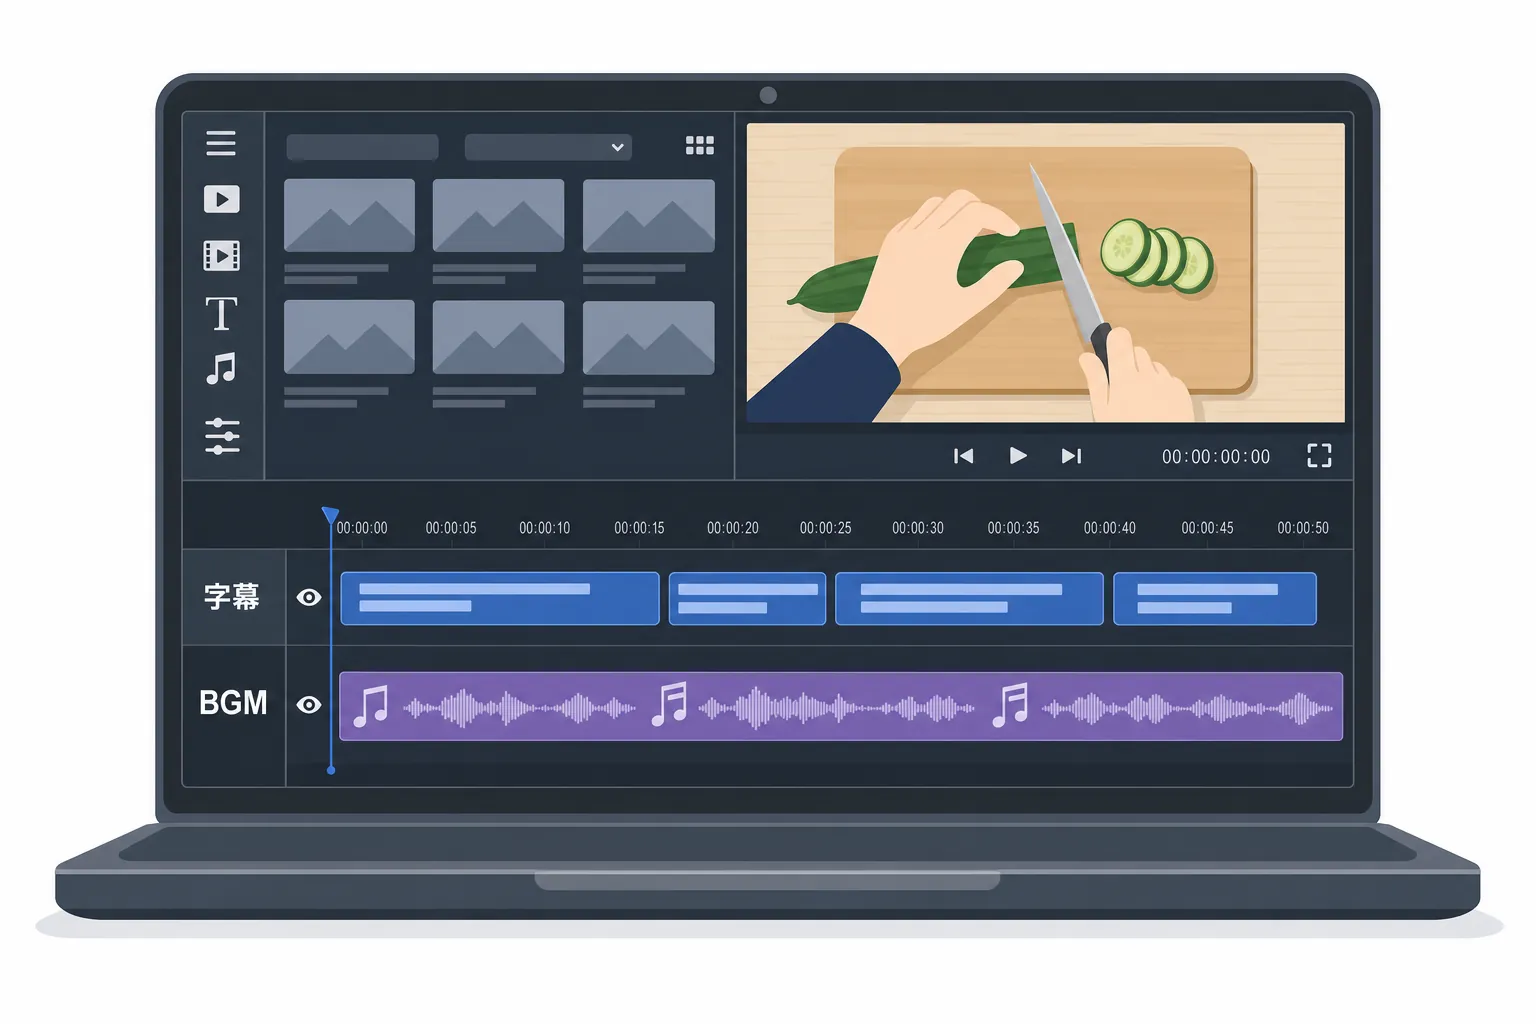Skip to previous frame in preview

(963, 456)
